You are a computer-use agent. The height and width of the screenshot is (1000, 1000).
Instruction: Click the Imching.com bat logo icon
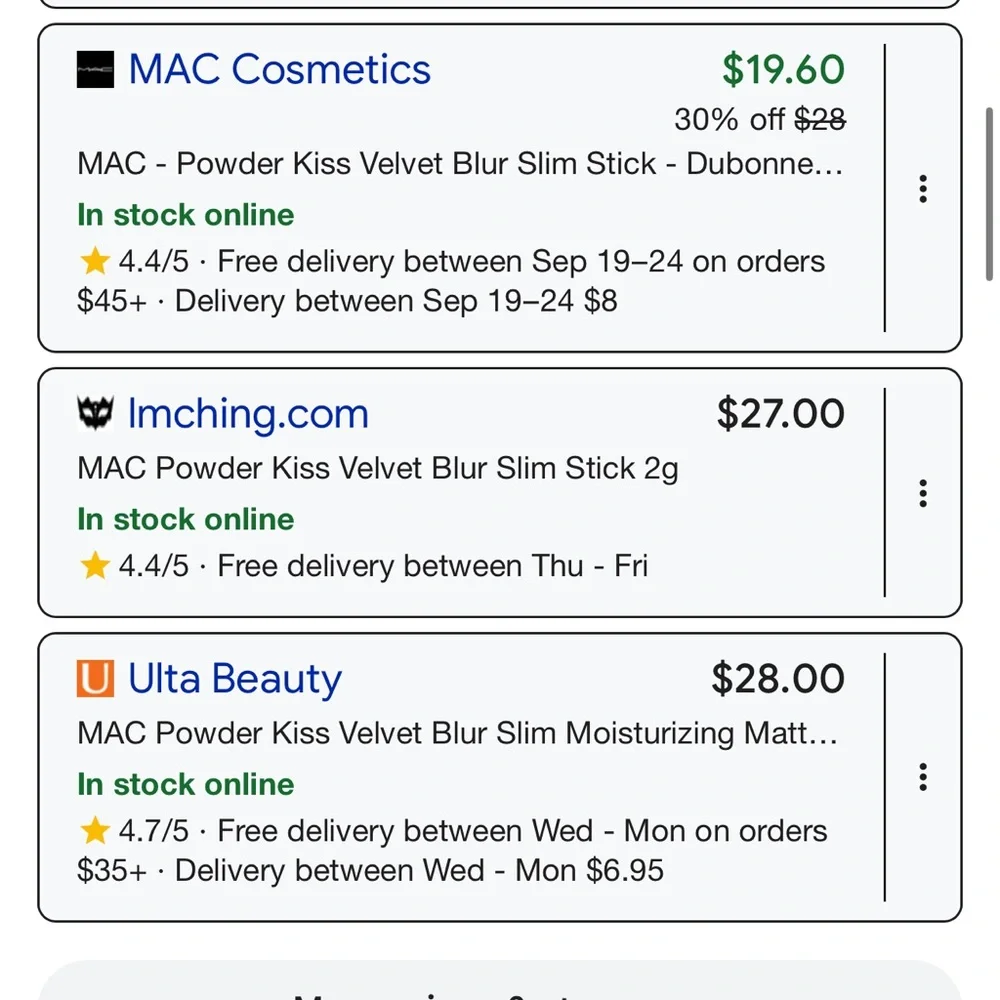(96, 414)
